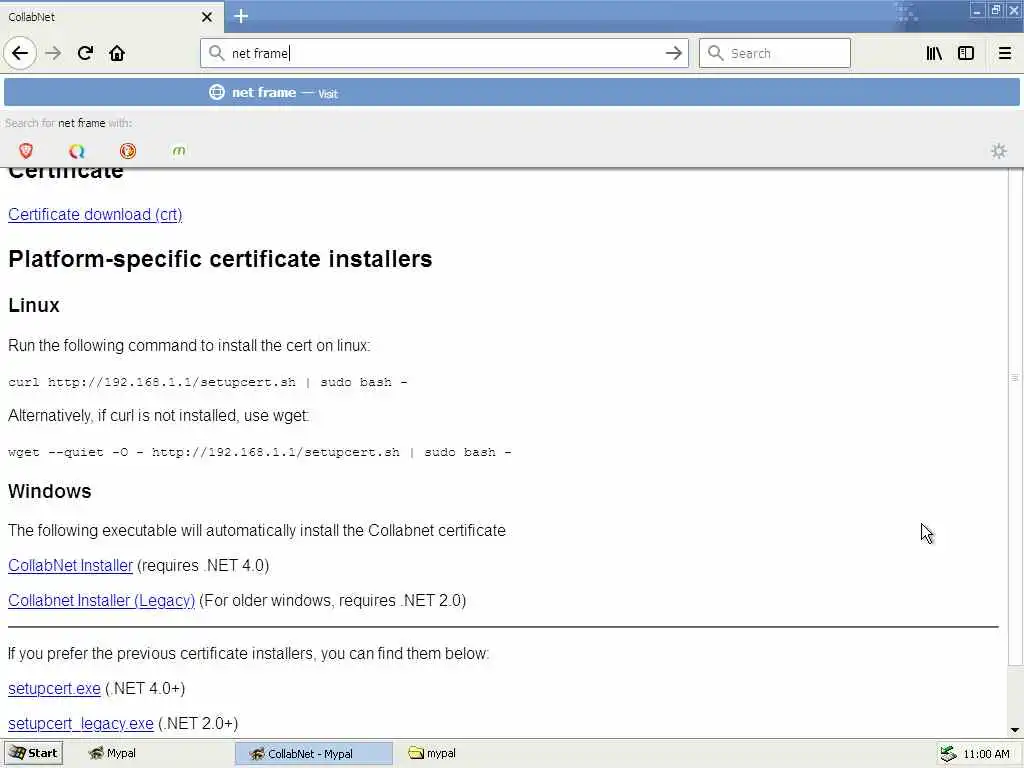Screen dimensions: 1024x768
Task: Click the Platform-specific certificate installers heading
Action: click(x=220, y=259)
